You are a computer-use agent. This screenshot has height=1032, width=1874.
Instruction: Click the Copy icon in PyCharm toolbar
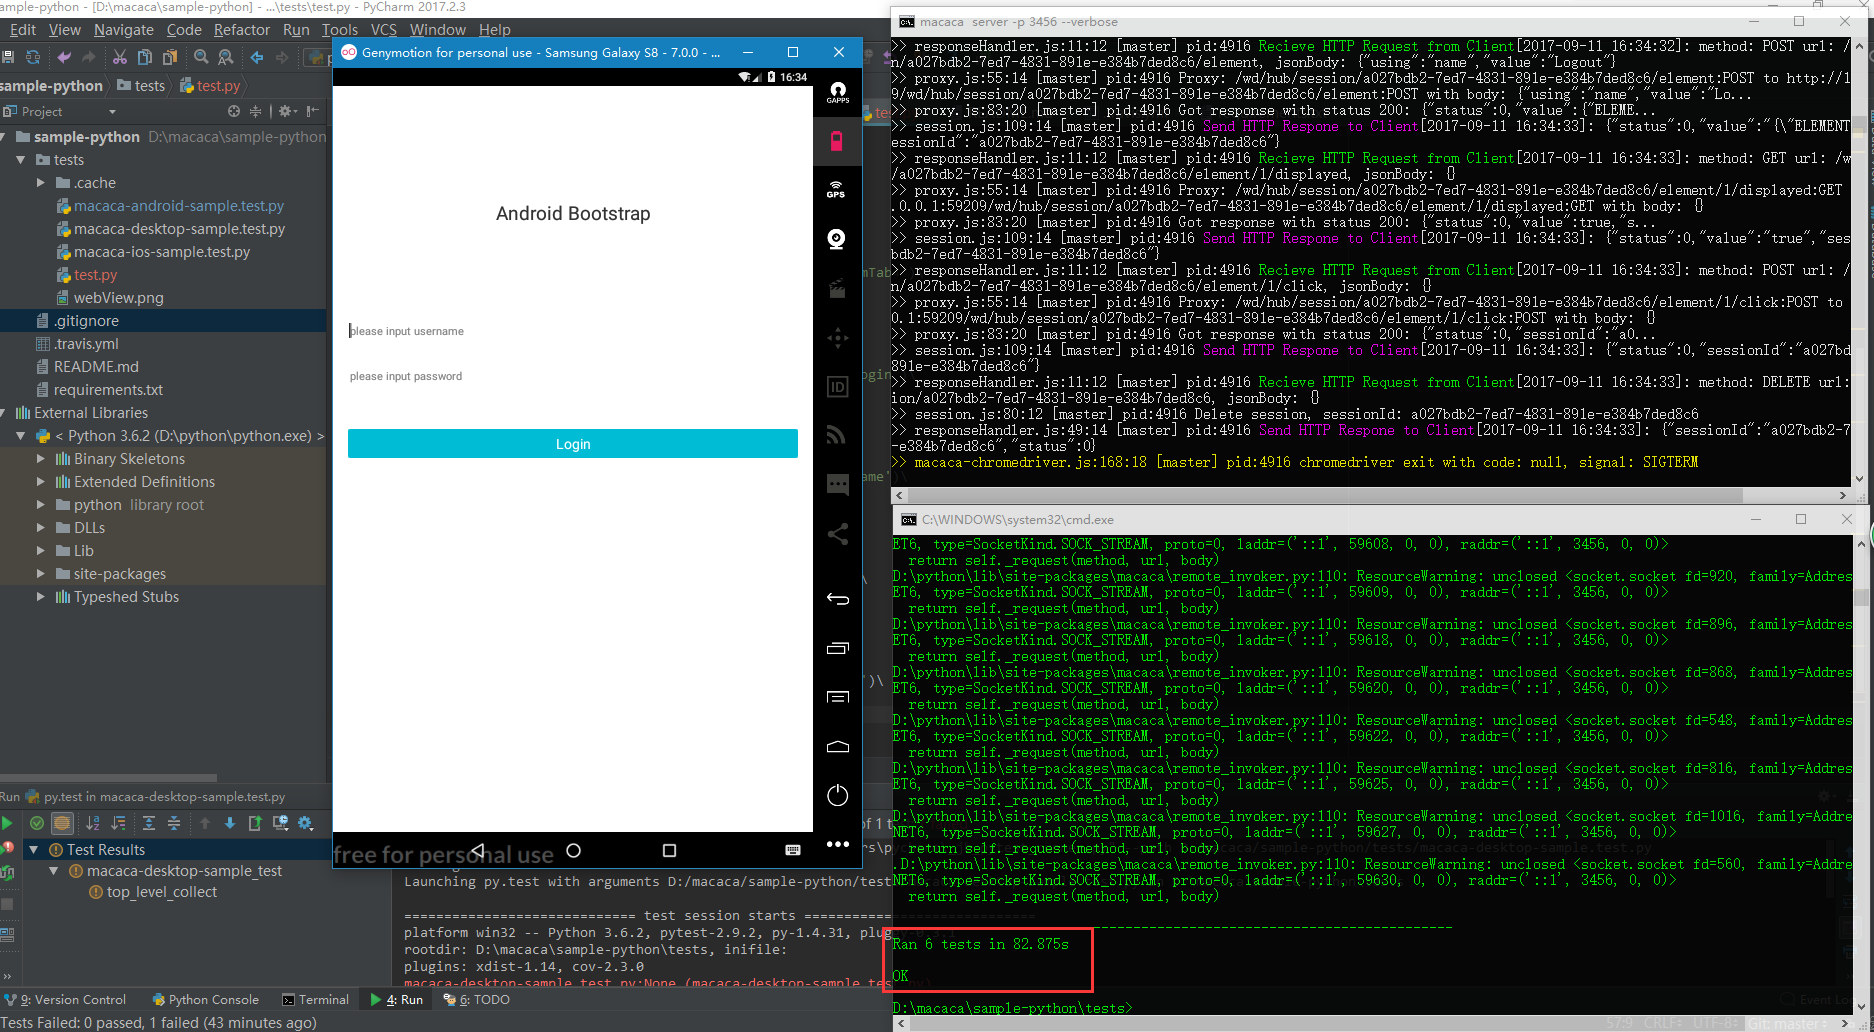coord(145,57)
